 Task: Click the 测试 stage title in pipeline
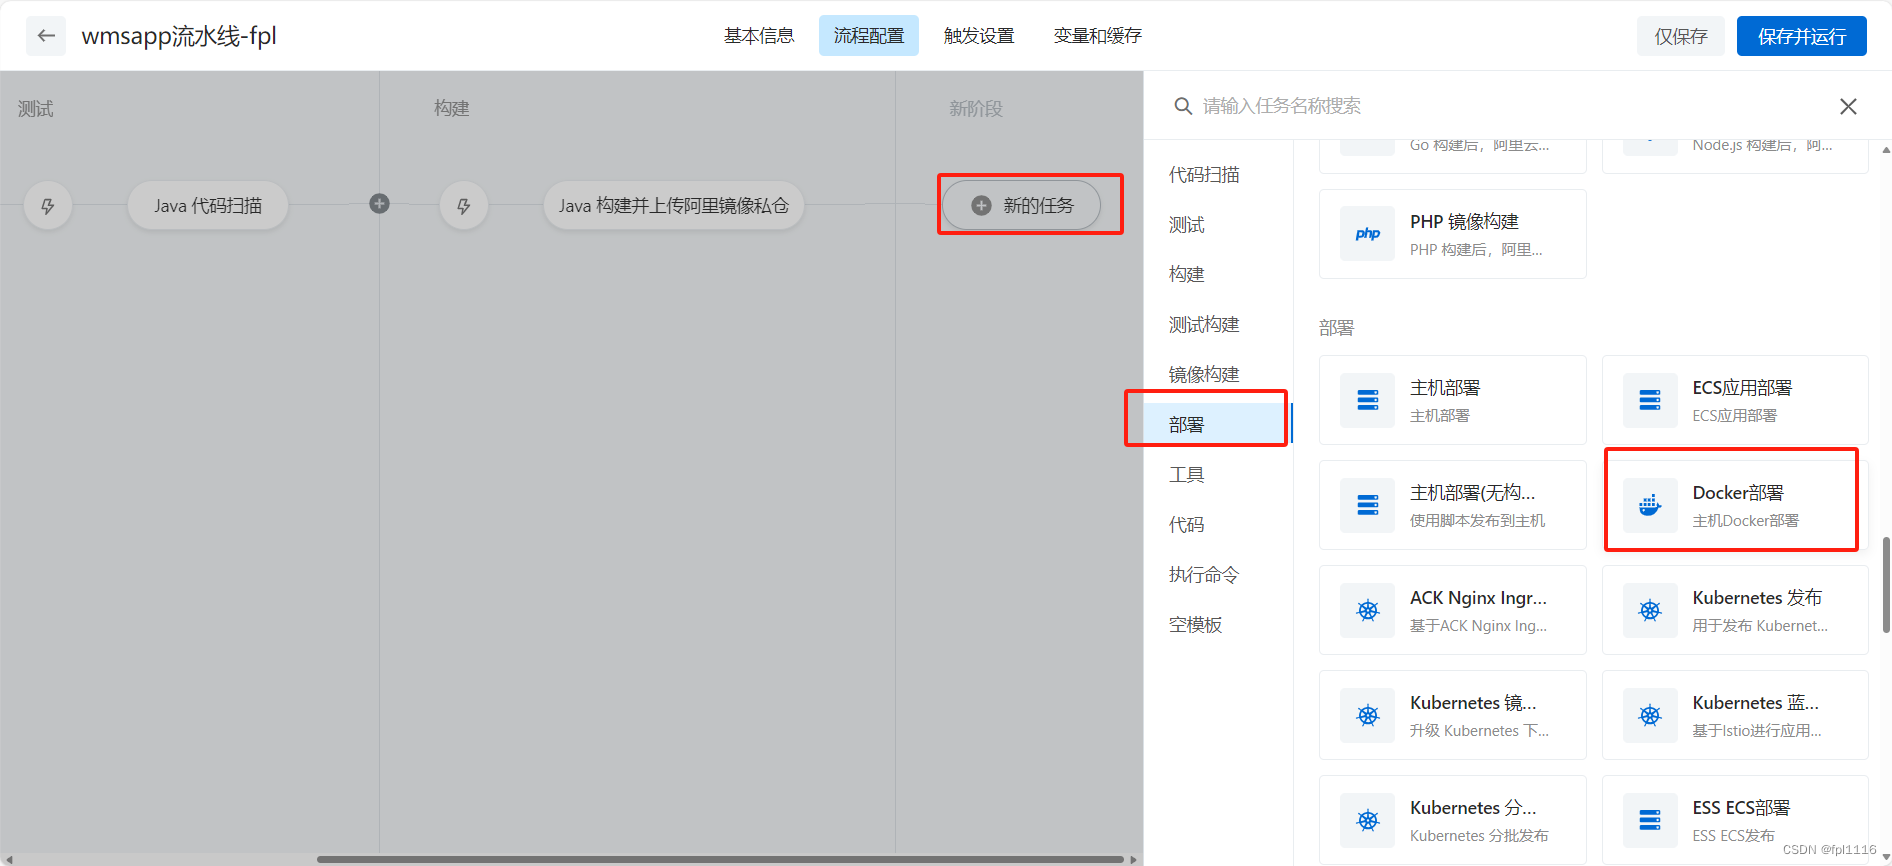[35, 108]
